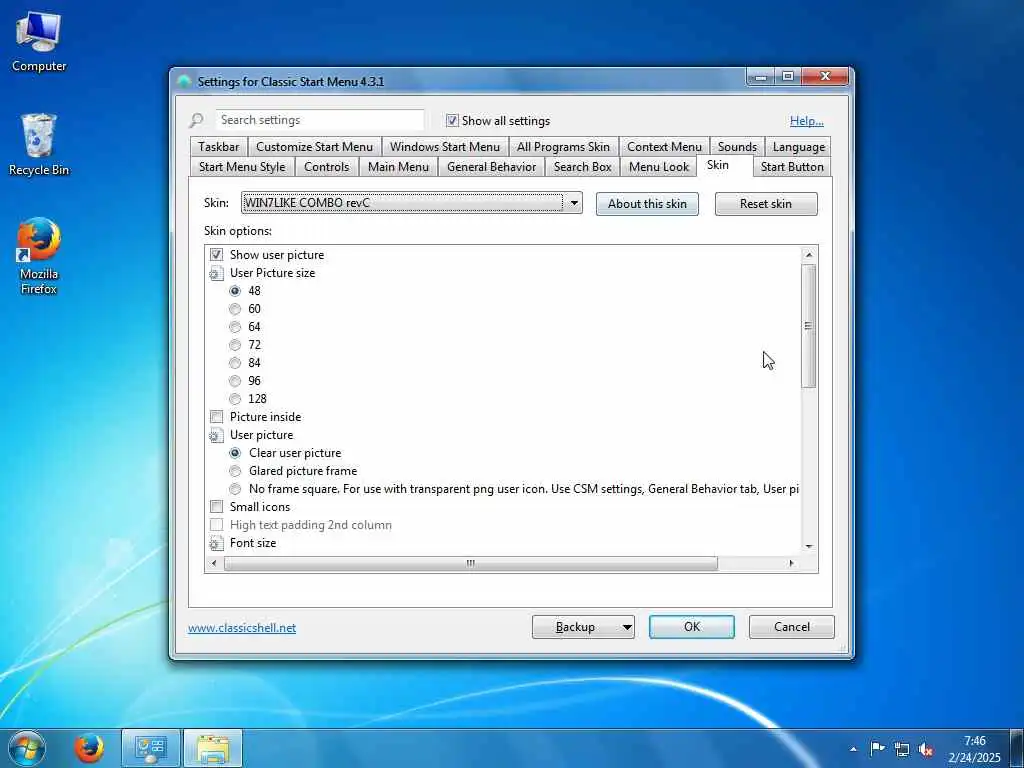Open the Windows Start Menu tab
The width and height of the screenshot is (1024, 768).
tap(445, 147)
